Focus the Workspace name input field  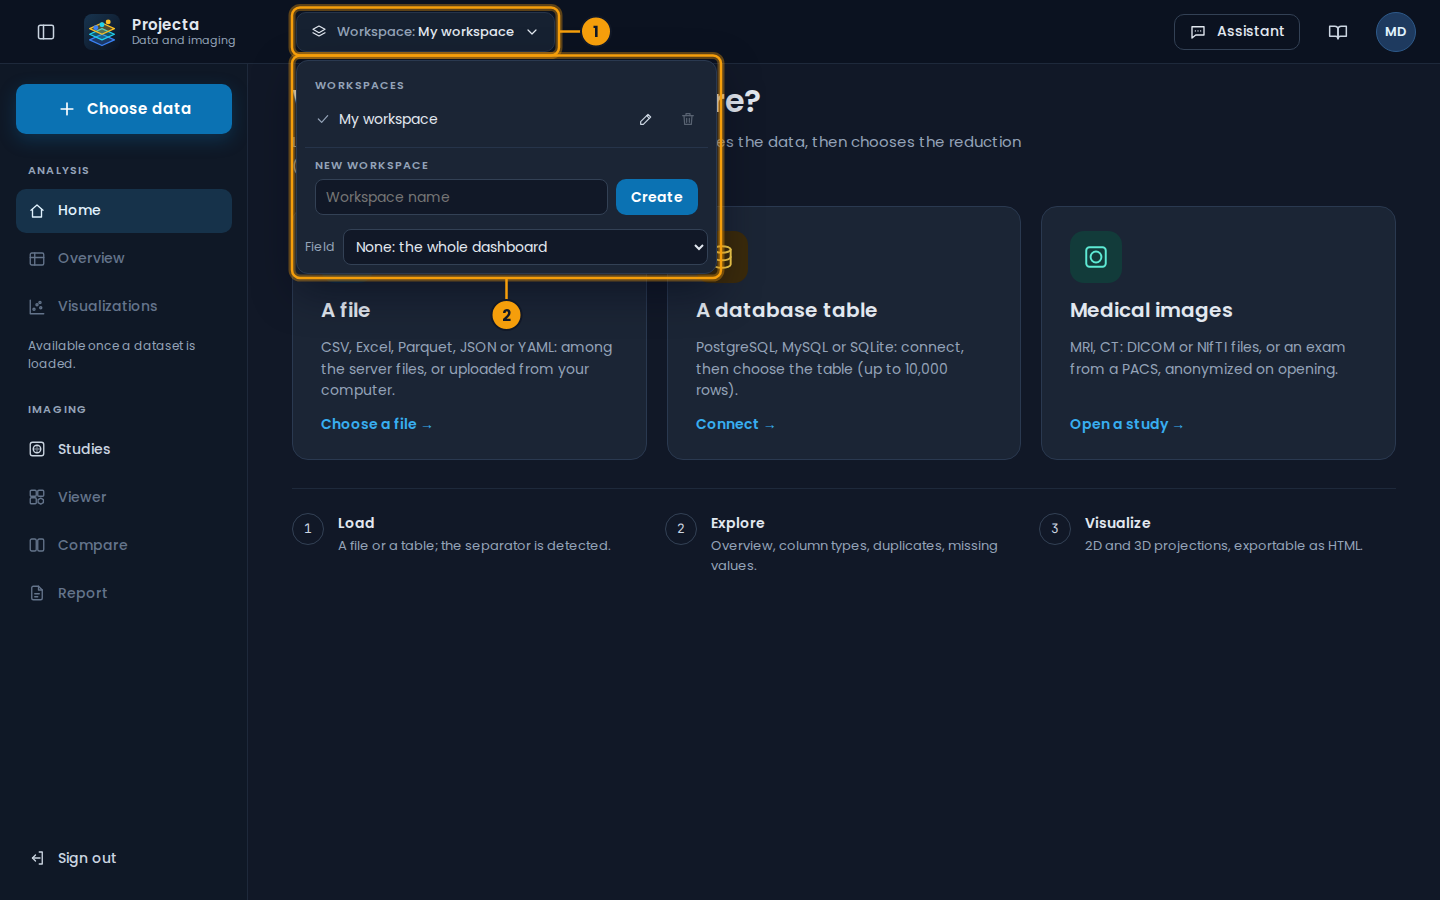[461, 197]
